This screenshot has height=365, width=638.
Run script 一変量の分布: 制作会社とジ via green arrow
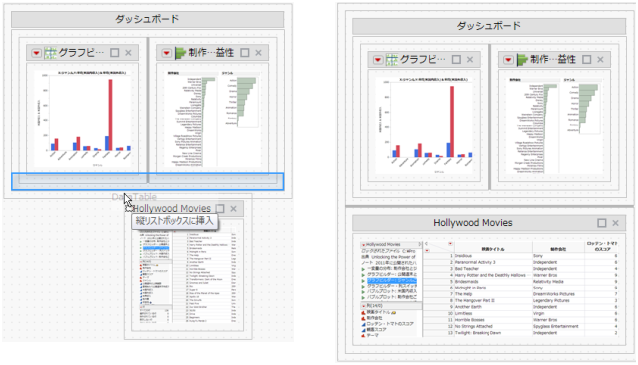click(x=363, y=269)
